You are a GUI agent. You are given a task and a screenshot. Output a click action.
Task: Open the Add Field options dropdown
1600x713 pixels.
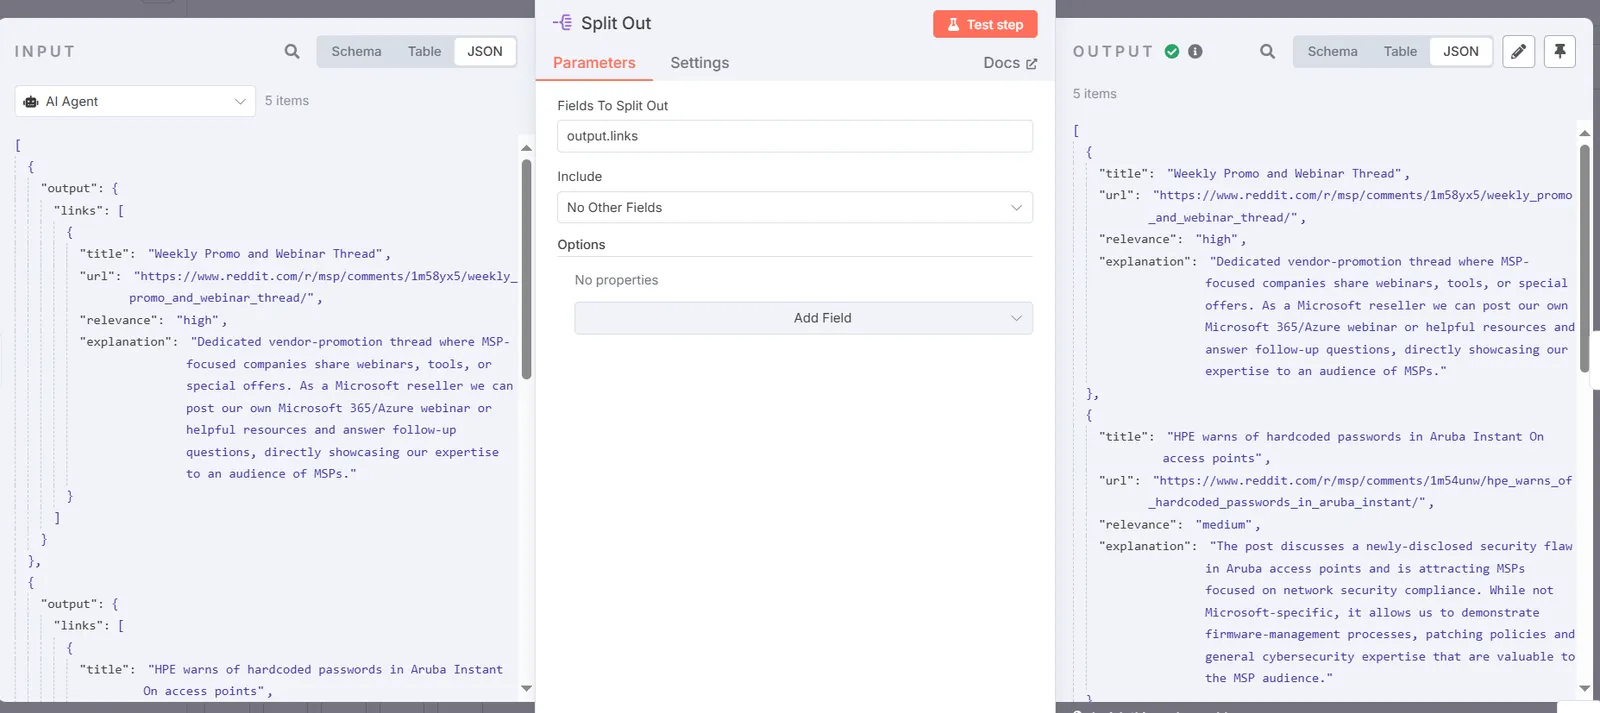coord(803,318)
